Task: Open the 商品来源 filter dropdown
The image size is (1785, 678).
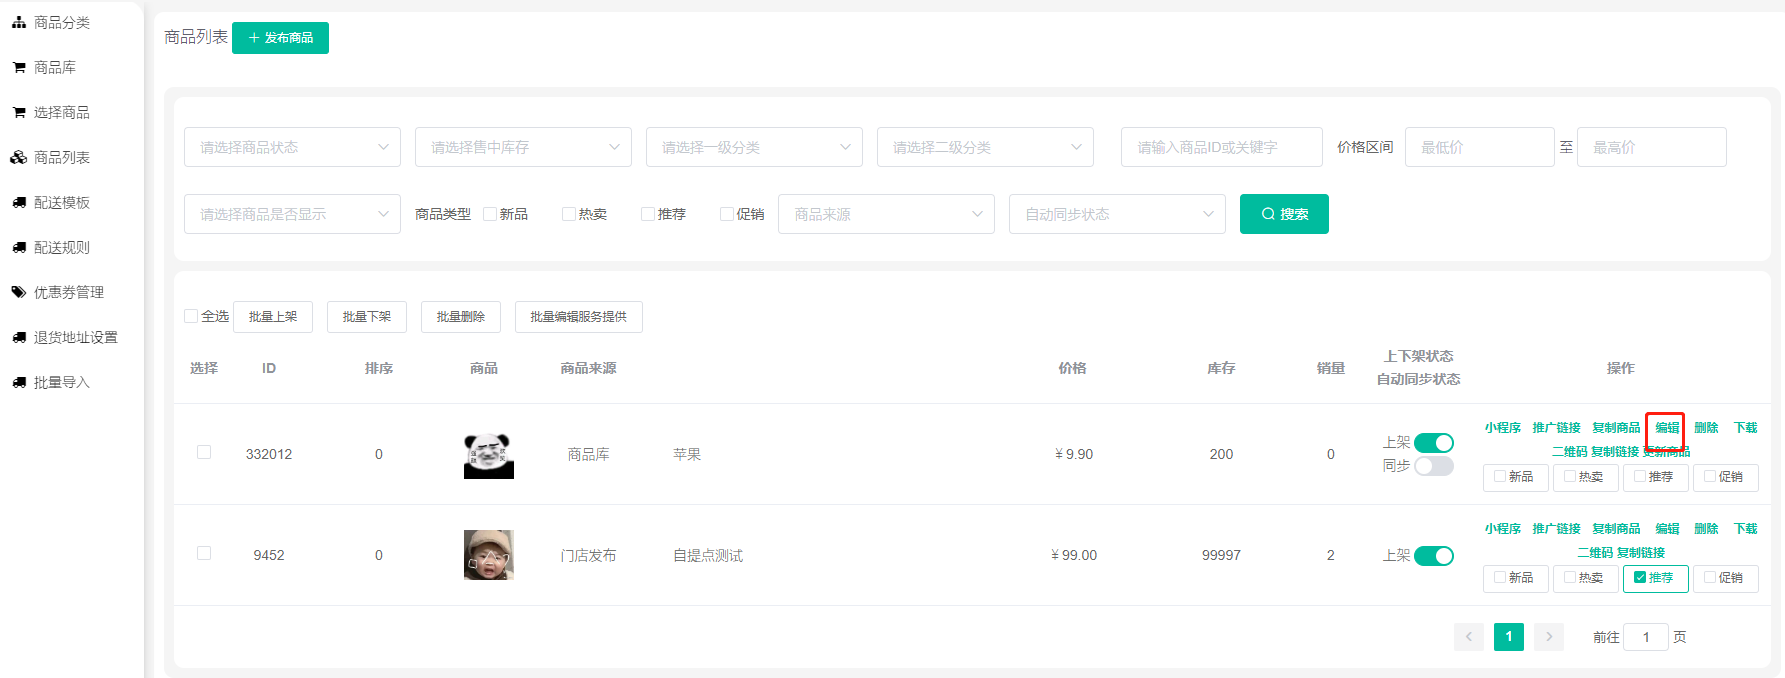Action: point(886,214)
